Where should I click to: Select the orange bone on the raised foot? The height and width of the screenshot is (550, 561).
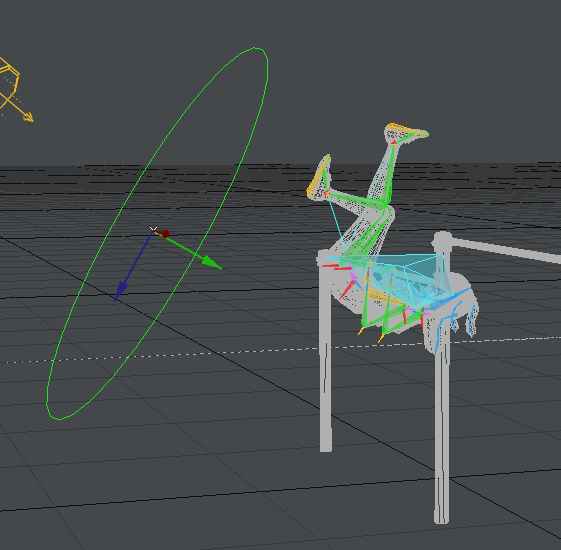408,130
